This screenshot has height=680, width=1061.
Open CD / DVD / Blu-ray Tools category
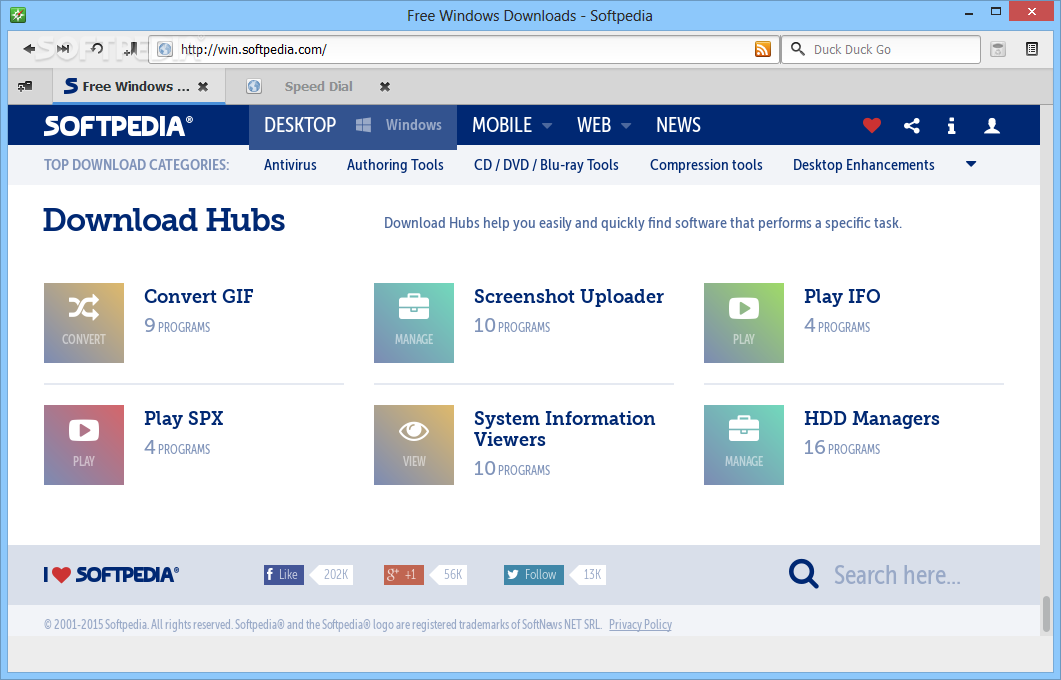pos(546,164)
